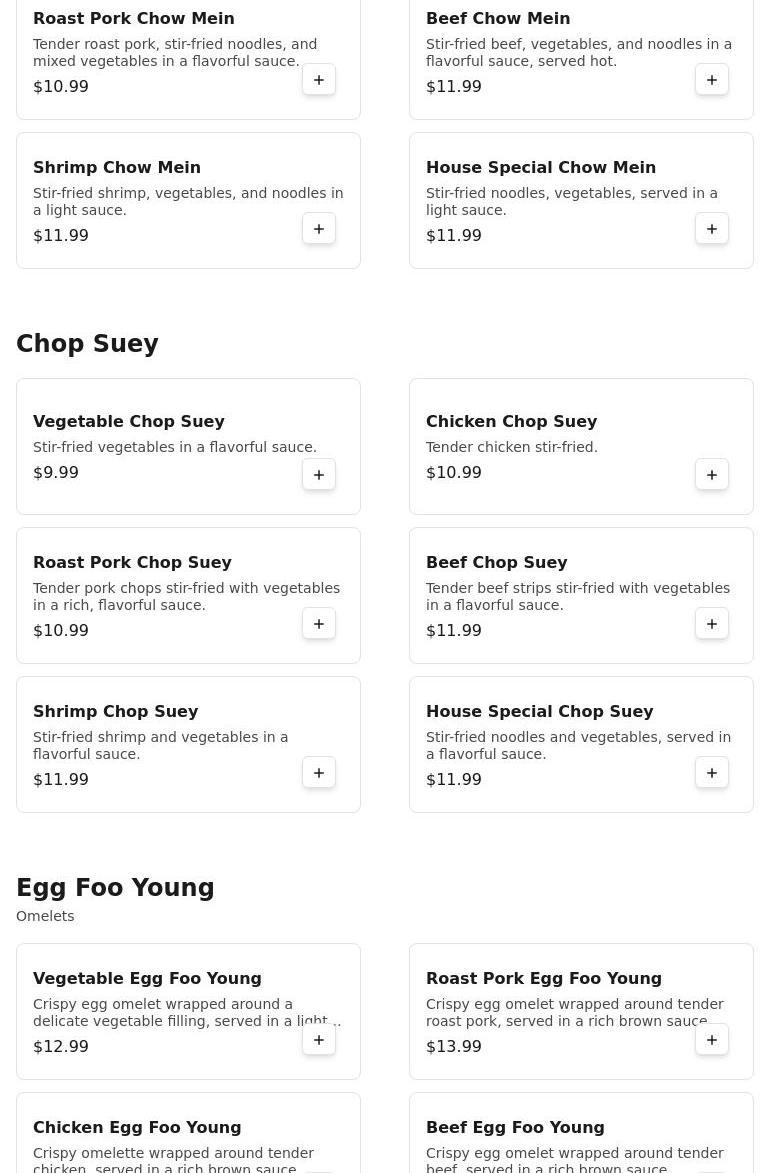Click Roast Pork Chow Mein description text

coord(175,53)
